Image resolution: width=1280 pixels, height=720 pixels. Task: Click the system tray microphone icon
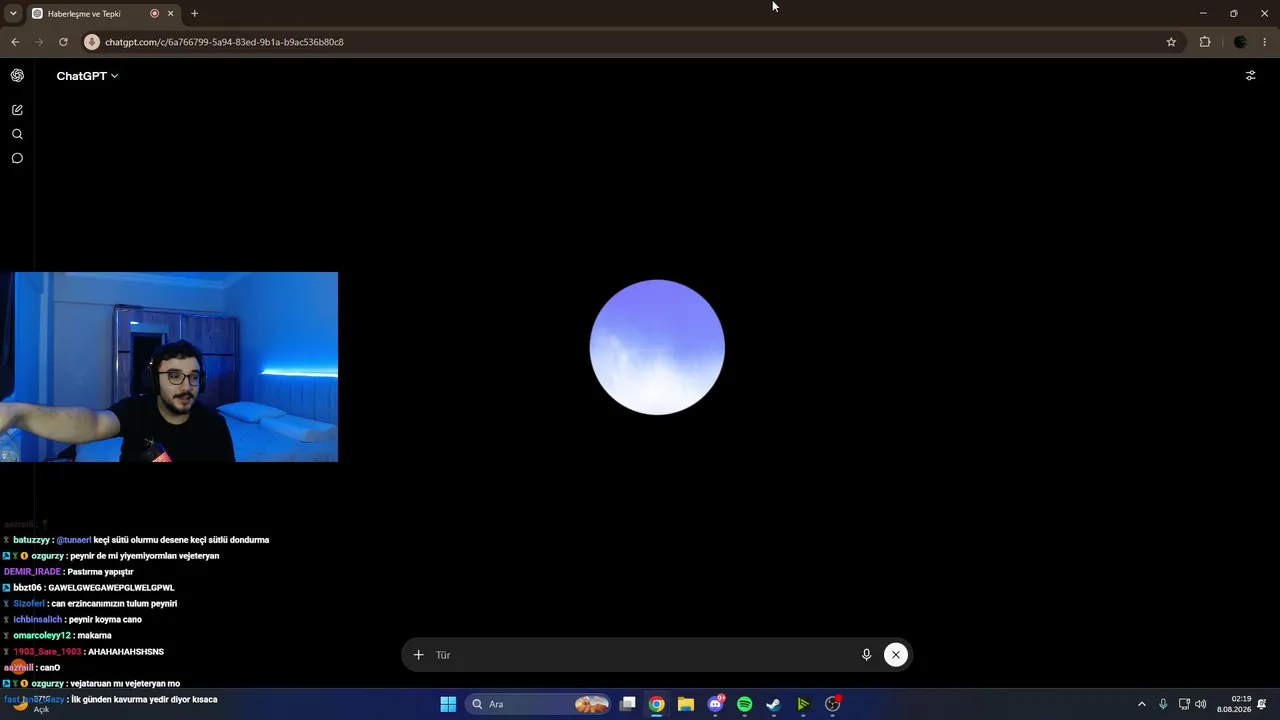click(x=1163, y=704)
